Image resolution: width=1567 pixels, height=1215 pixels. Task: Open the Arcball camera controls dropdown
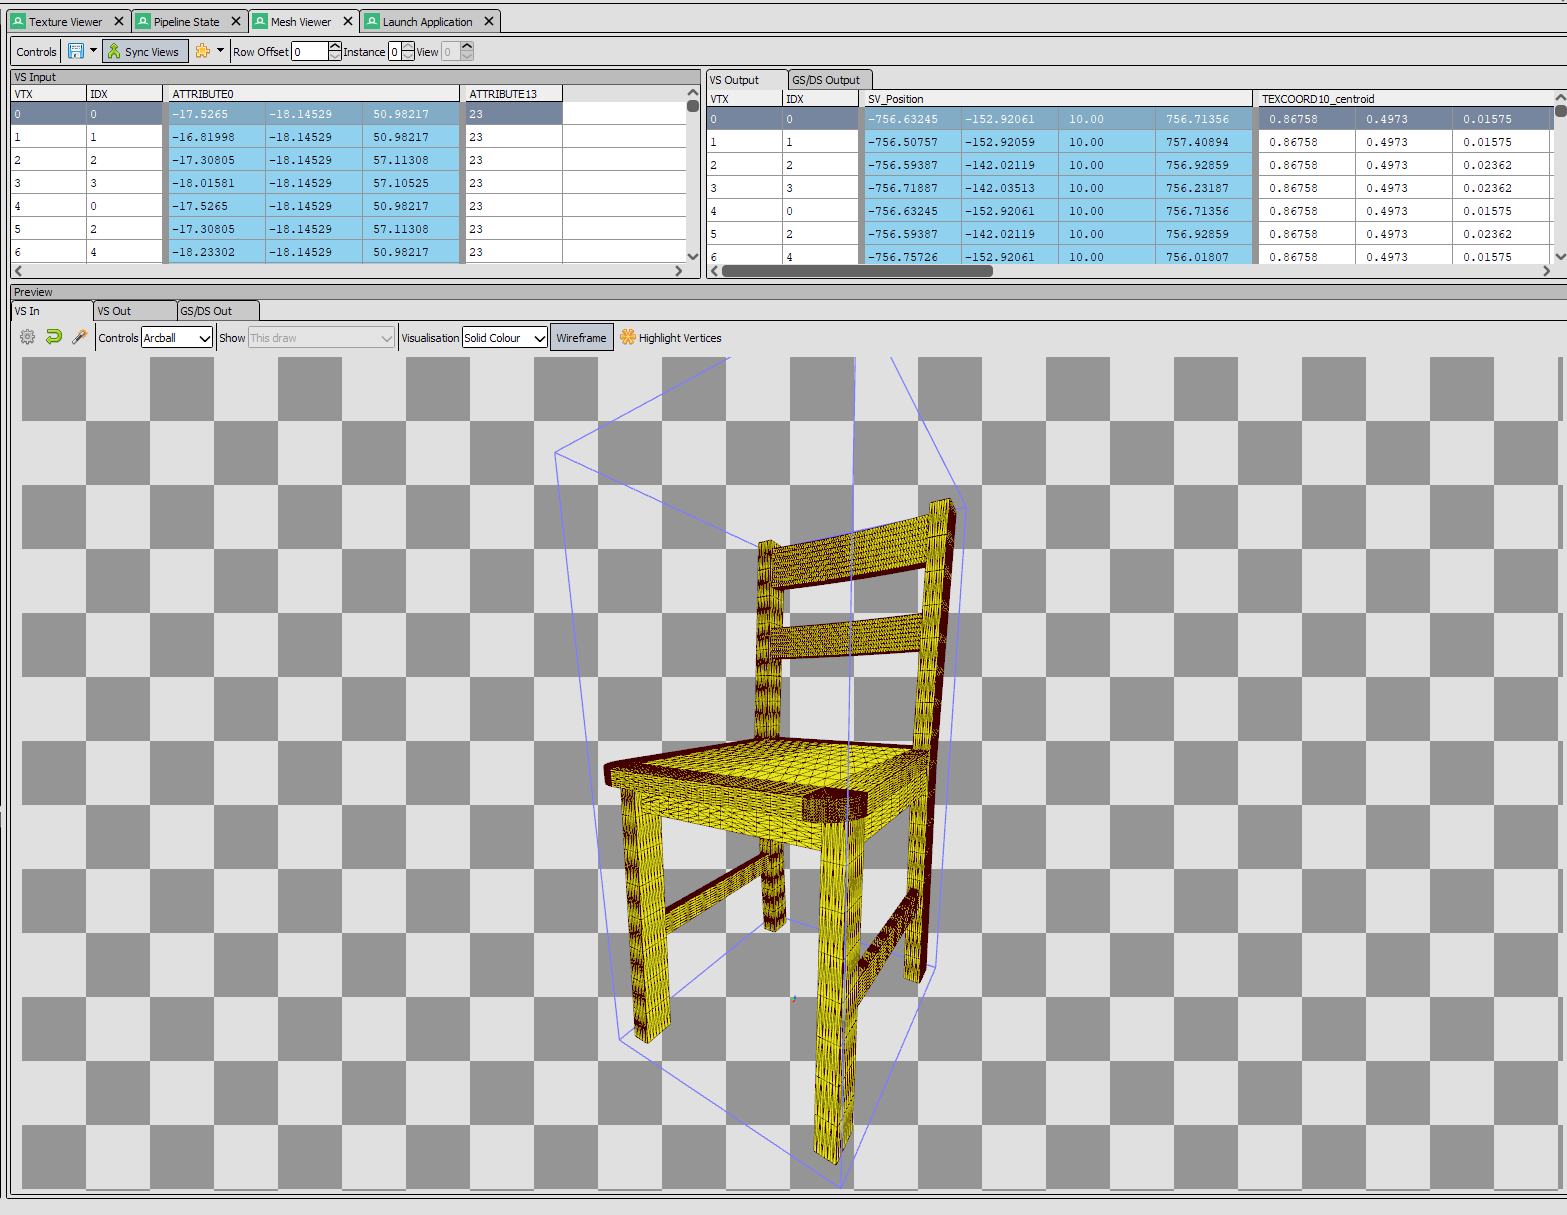coord(177,338)
